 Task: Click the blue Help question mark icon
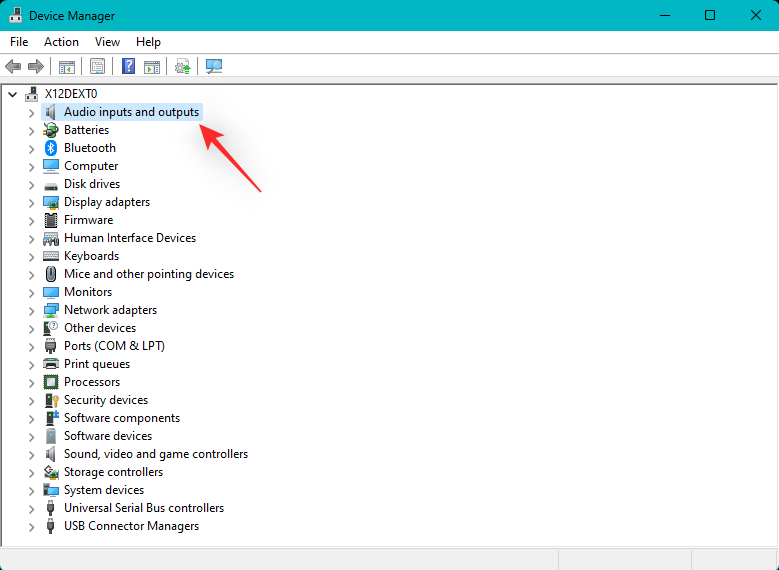coord(128,66)
